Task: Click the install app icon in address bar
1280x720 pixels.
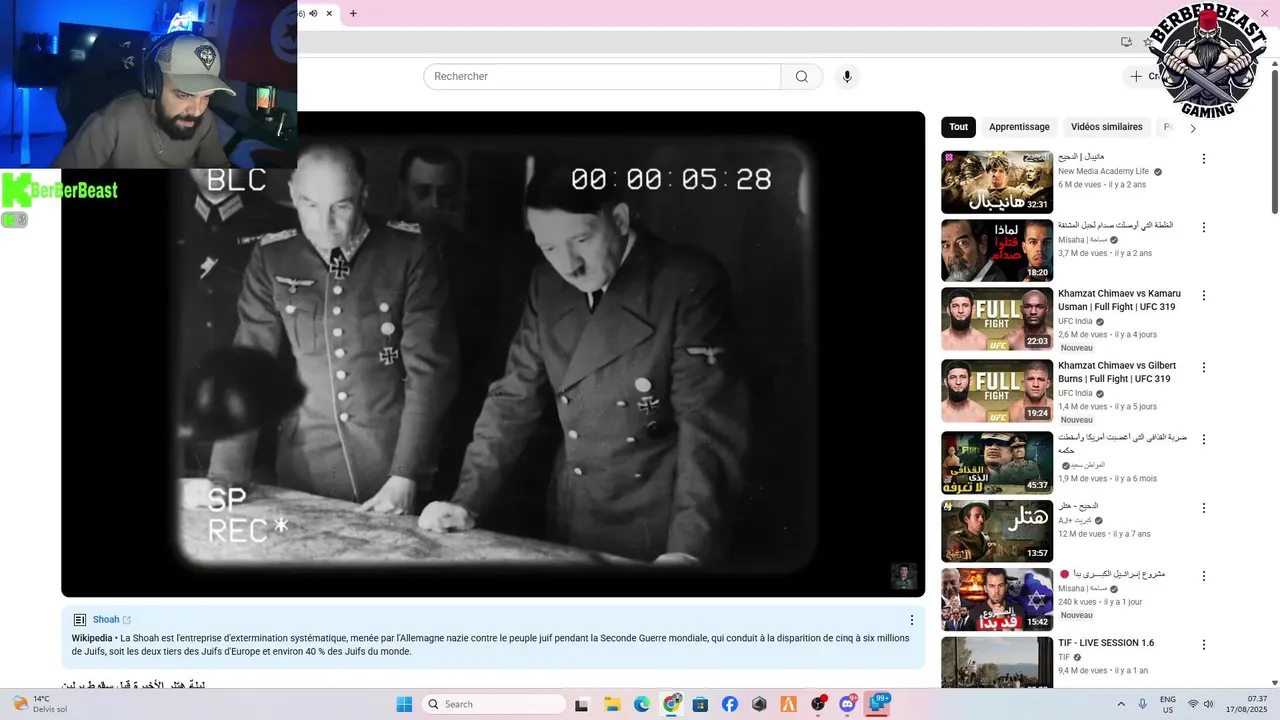Action: coord(1126,42)
